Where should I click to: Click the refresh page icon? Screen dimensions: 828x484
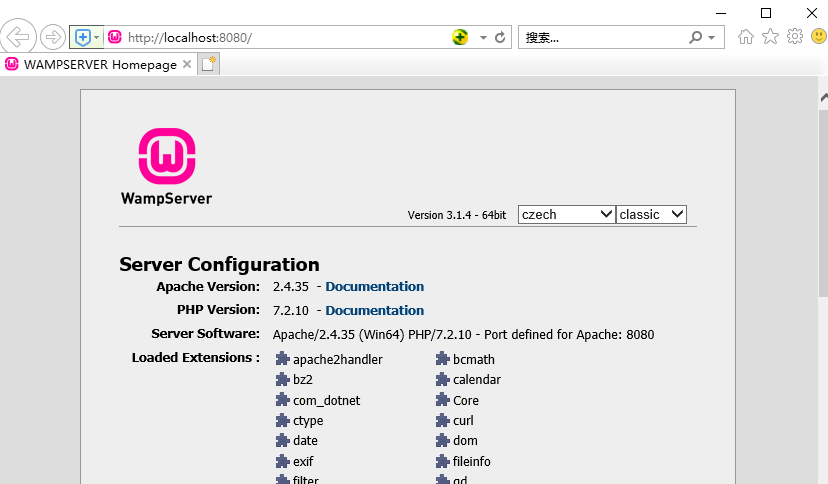[x=500, y=37]
